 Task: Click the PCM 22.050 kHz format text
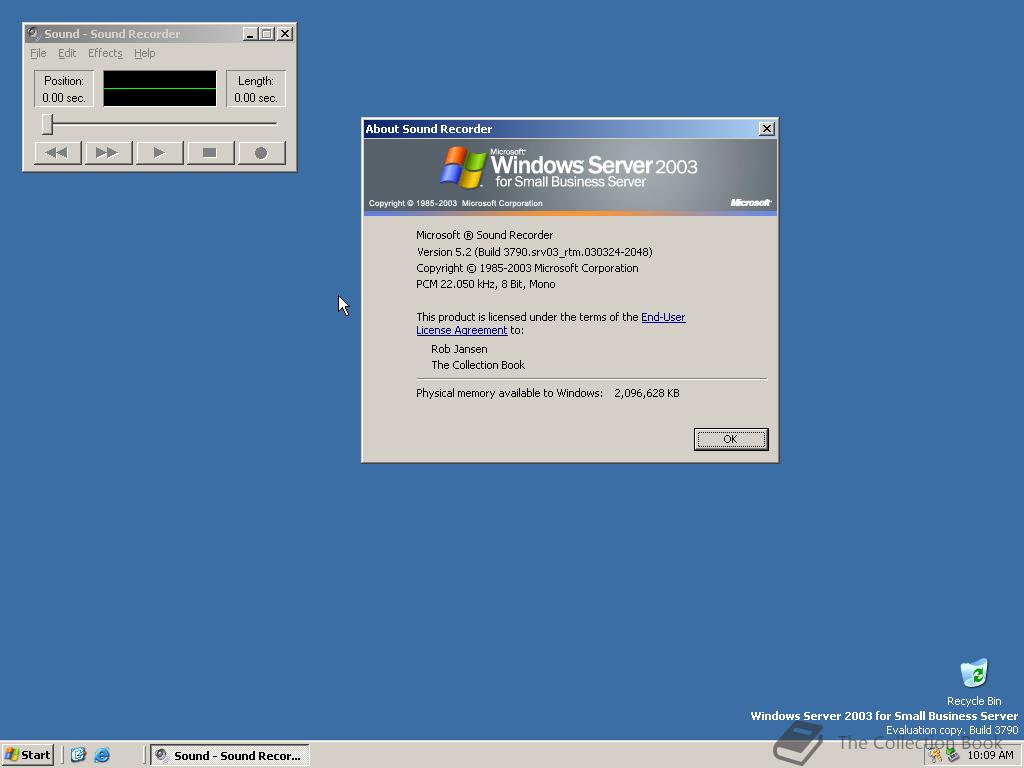pos(486,284)
